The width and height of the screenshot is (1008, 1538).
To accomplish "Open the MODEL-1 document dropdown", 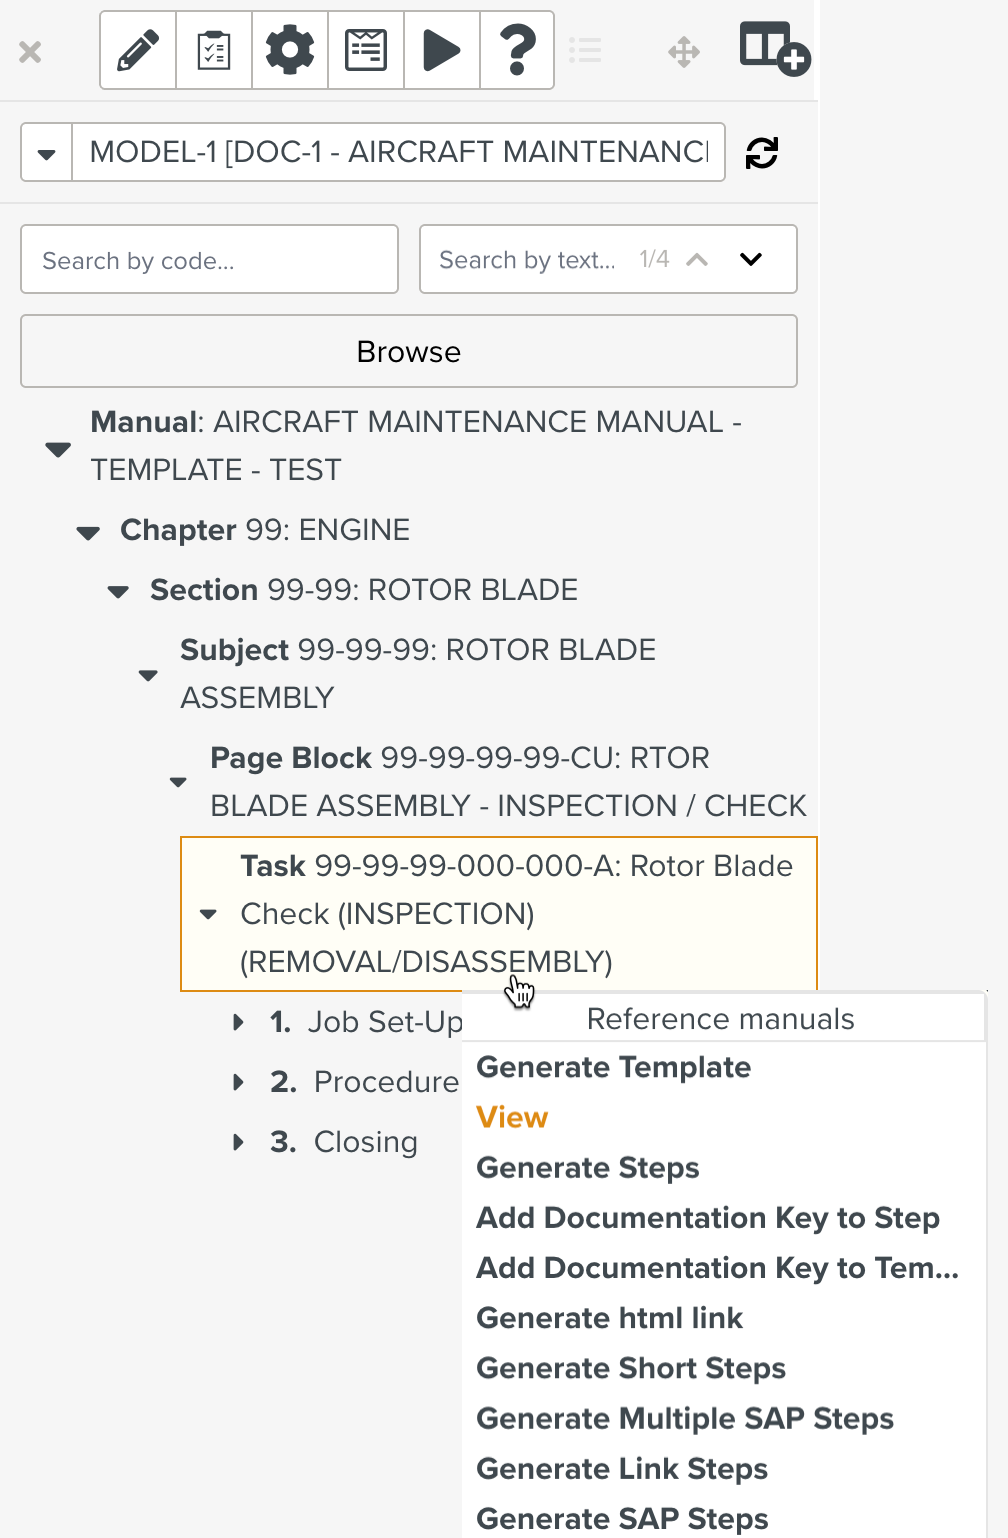I will tap(46, 153).
